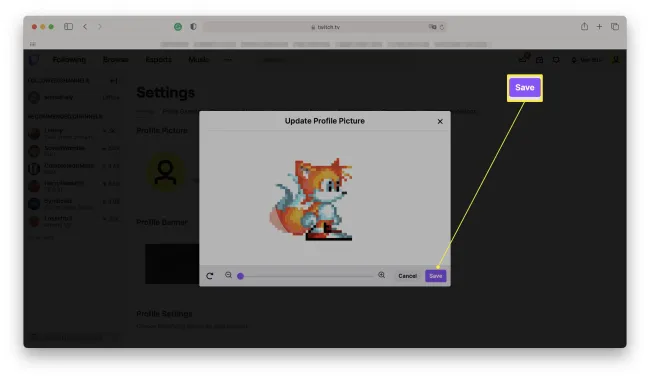Go back with Safari's back arrow
650x379 pixels.
[x=85, y=27]
